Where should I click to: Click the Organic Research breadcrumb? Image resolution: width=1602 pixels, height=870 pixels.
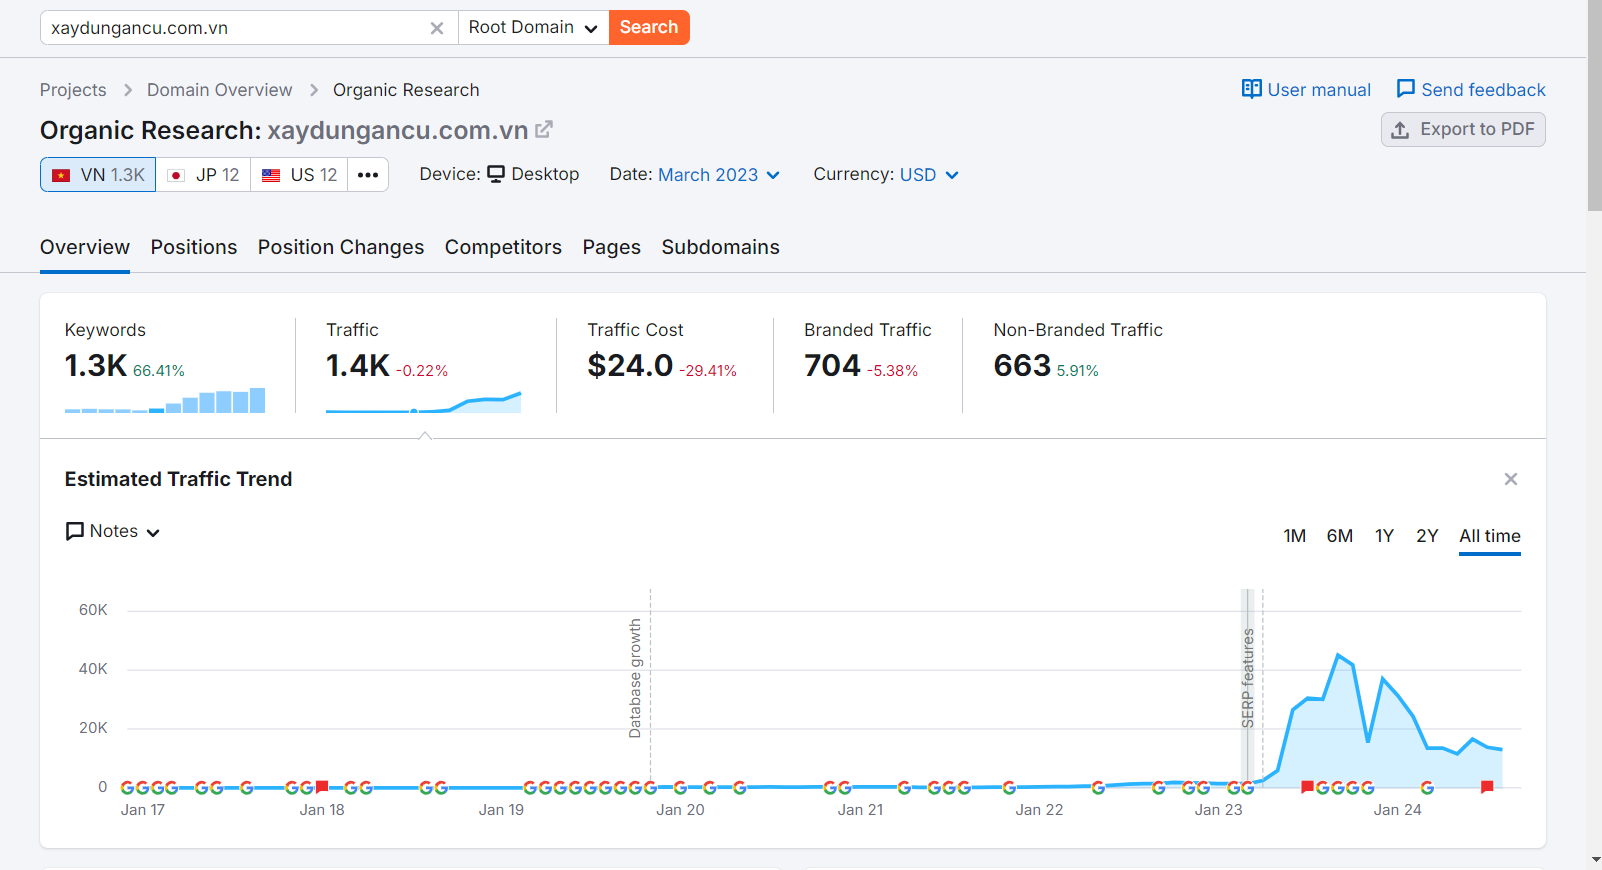[406, 90]
